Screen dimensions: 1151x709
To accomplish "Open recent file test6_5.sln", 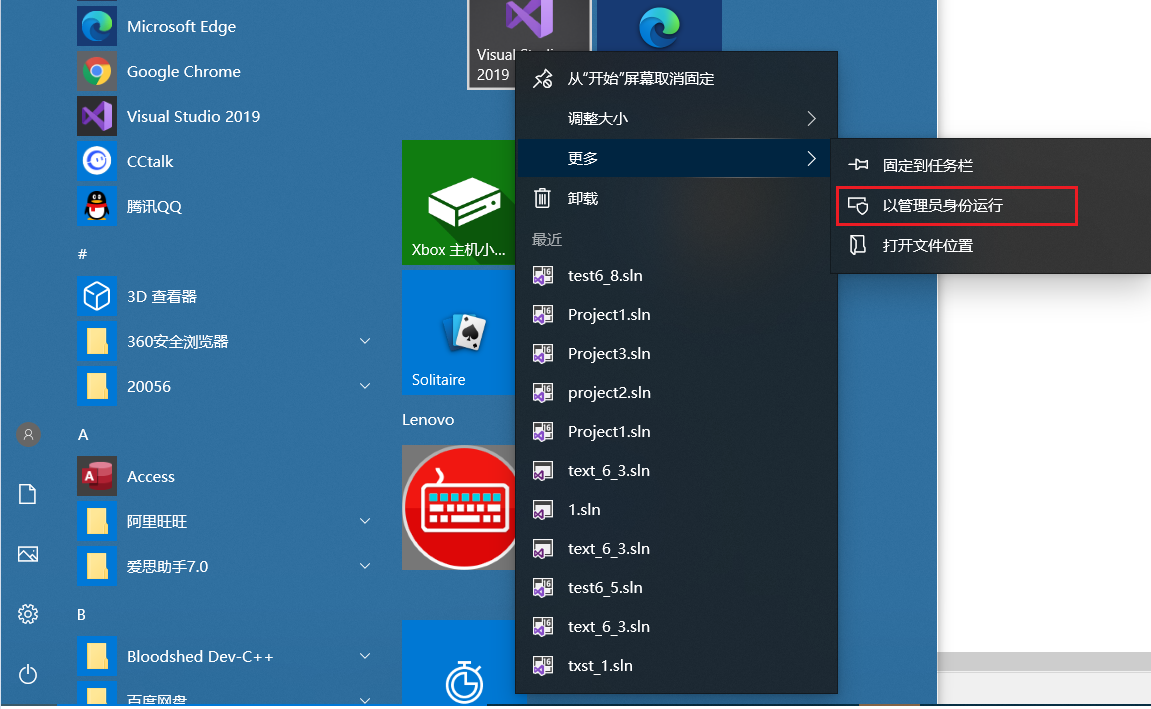I will [x=677, y=587].
